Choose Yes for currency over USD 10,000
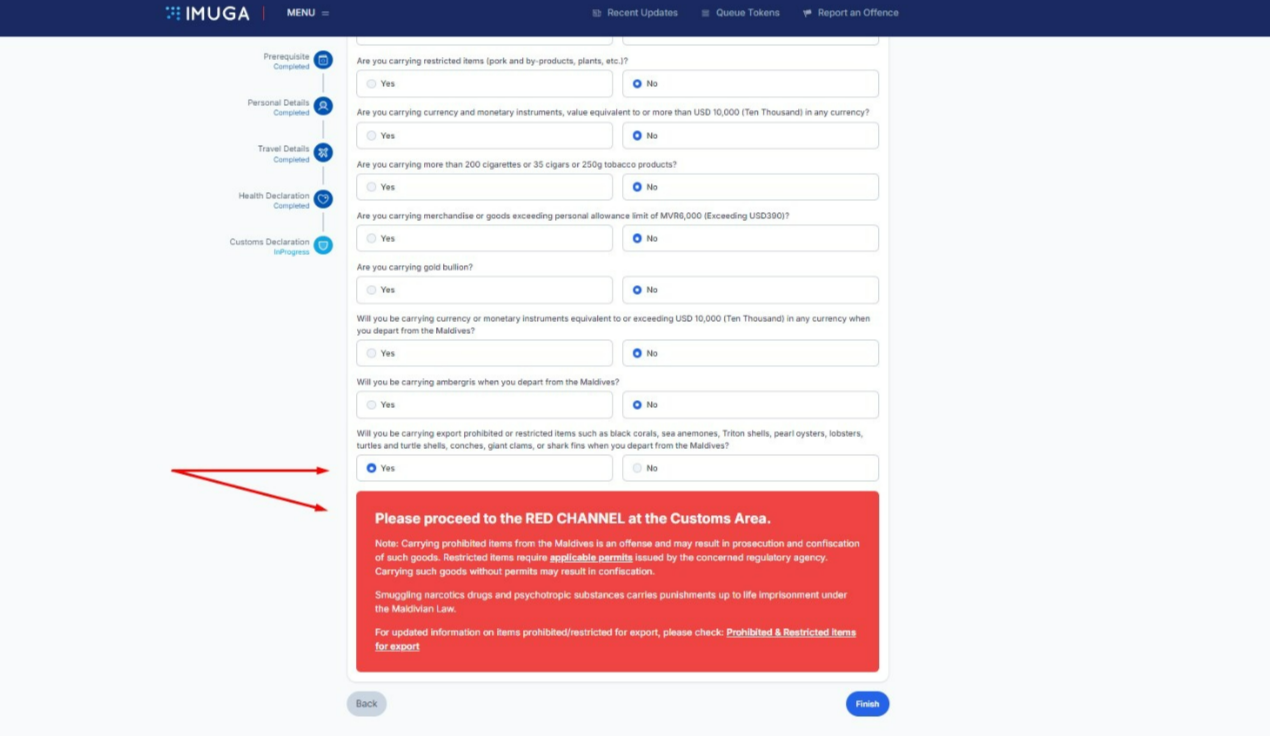This screenshot has height=736, width=1270. tap(484, 135)
